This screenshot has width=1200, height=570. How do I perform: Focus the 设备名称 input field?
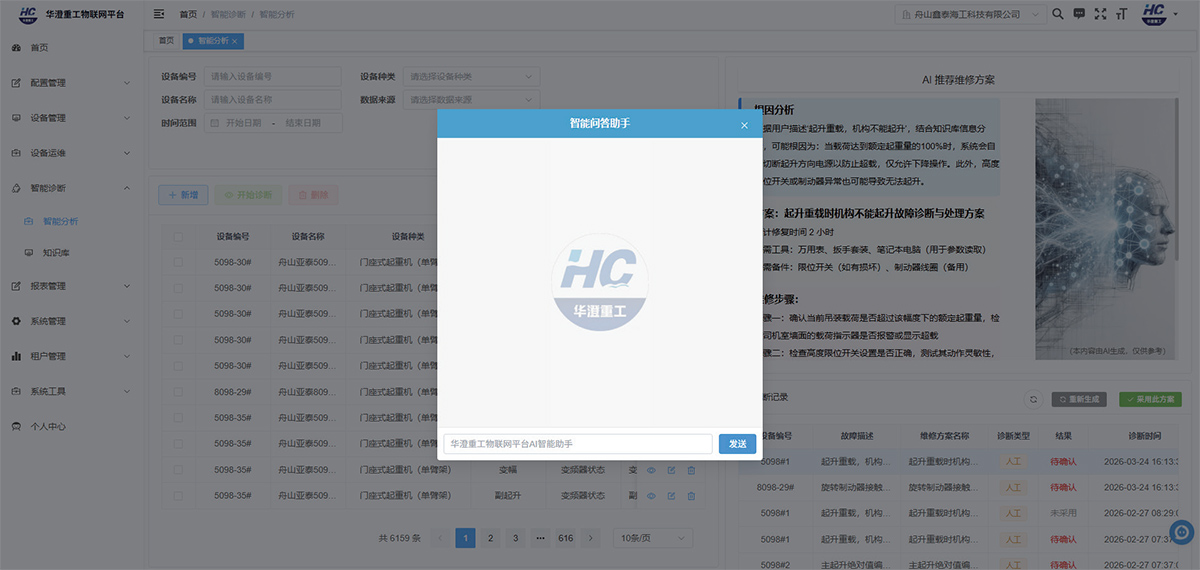[x=274, y=100]
